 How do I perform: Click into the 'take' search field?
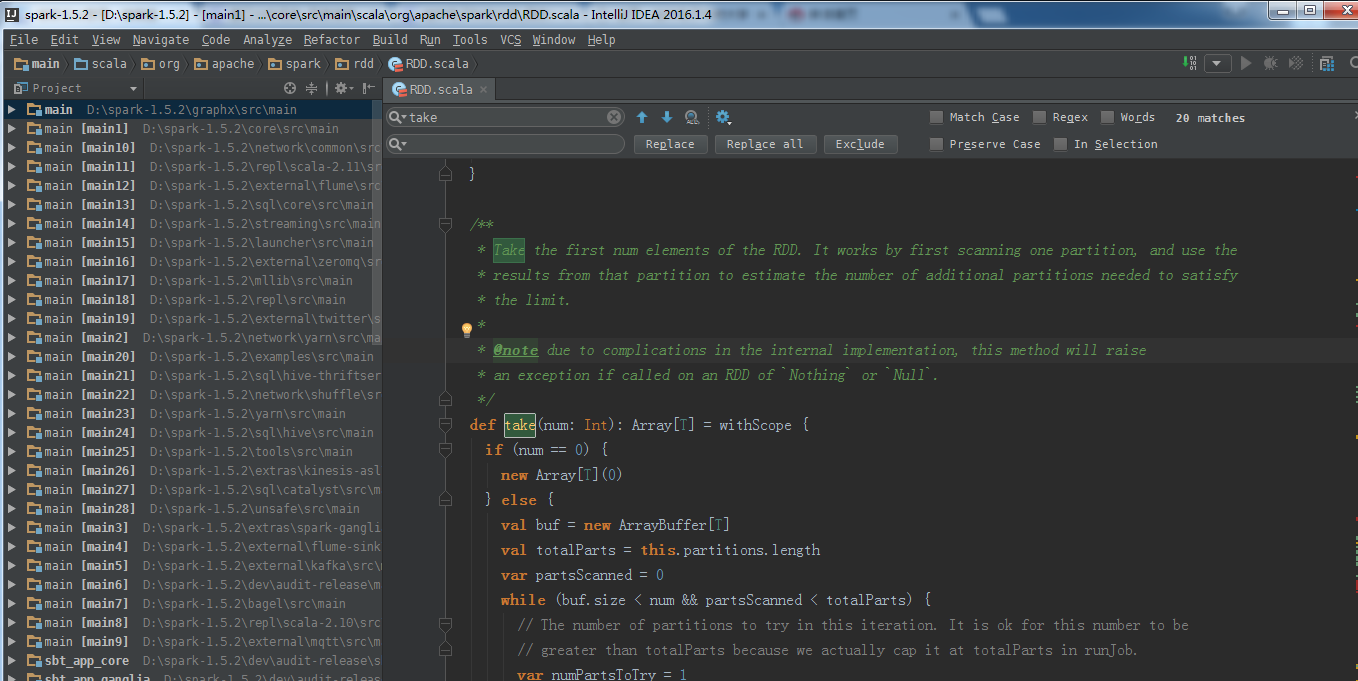505,117
